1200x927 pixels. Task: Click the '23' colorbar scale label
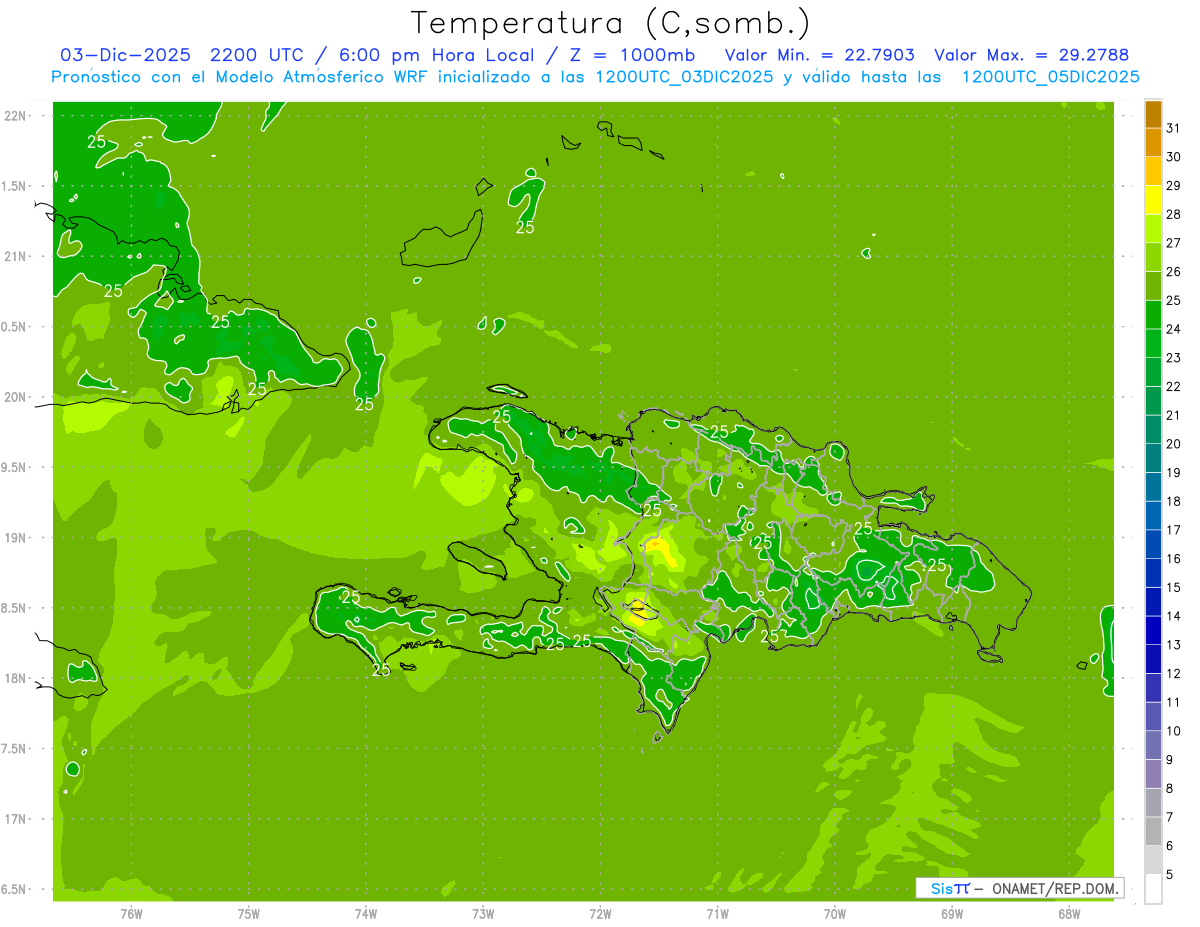click(1174, 357)
